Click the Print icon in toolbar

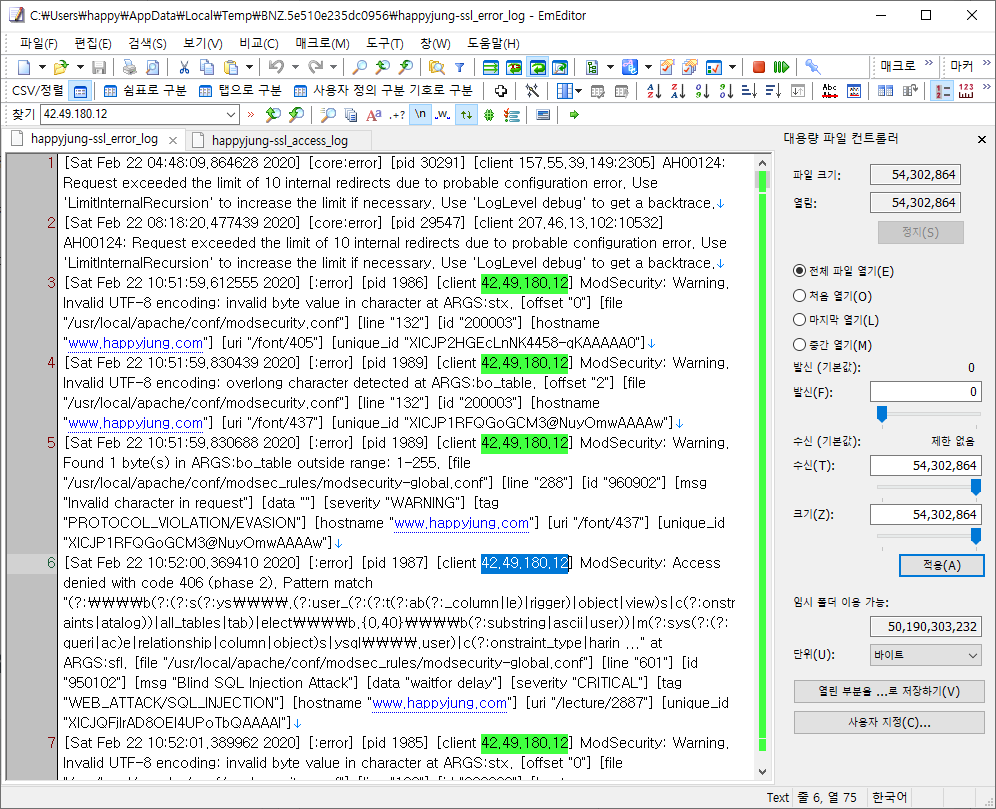129,67
